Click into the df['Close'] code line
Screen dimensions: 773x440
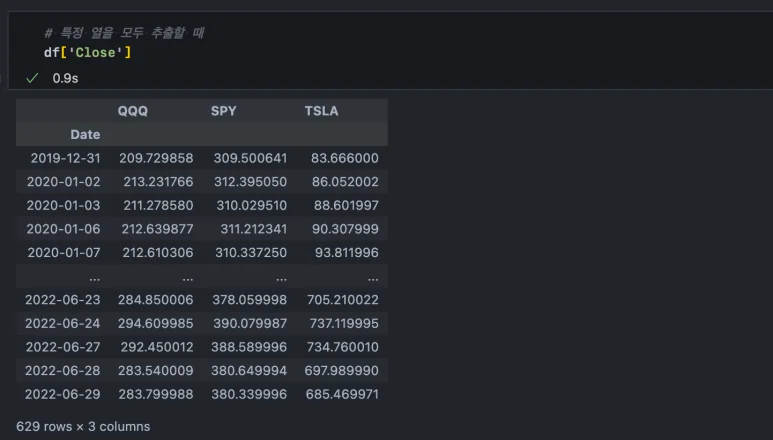point(88,52)
